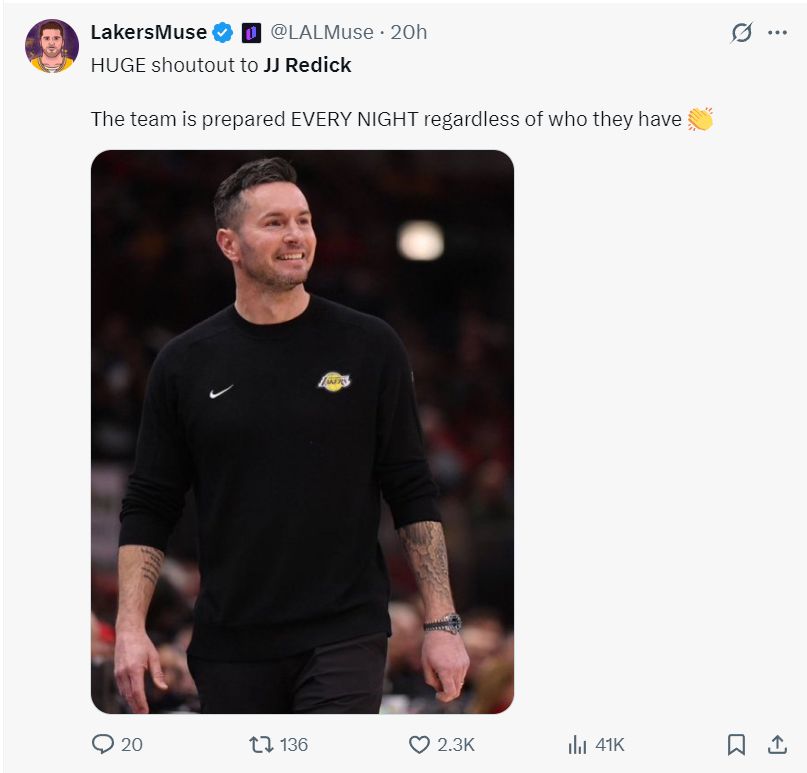The width and height of the screenshot is (807, 773).
Task: Click the blue verified checkmark badge
Action: tap(223, 33)
